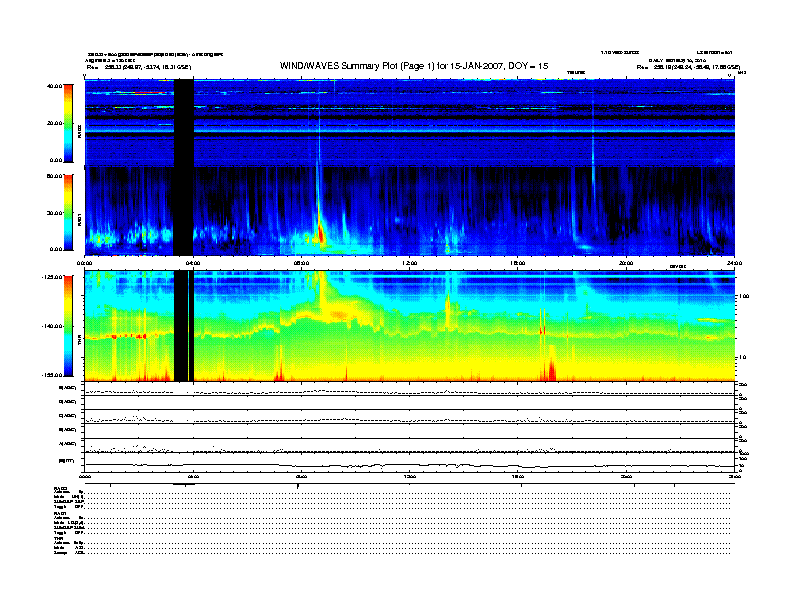Click the 30.00 label on RAD1 scale
792x612 pixels.
coord(55,213)
